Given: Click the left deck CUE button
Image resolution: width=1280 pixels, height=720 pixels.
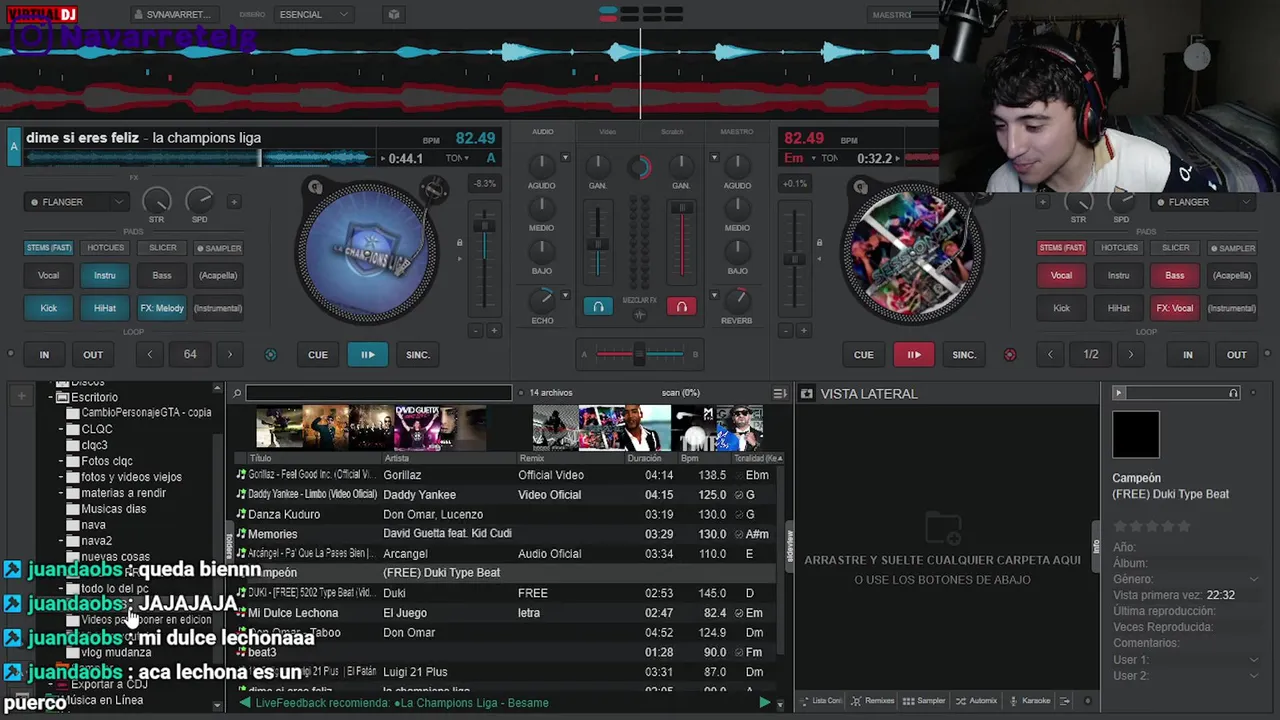Looking at the screenshot, I should (318, 355).
